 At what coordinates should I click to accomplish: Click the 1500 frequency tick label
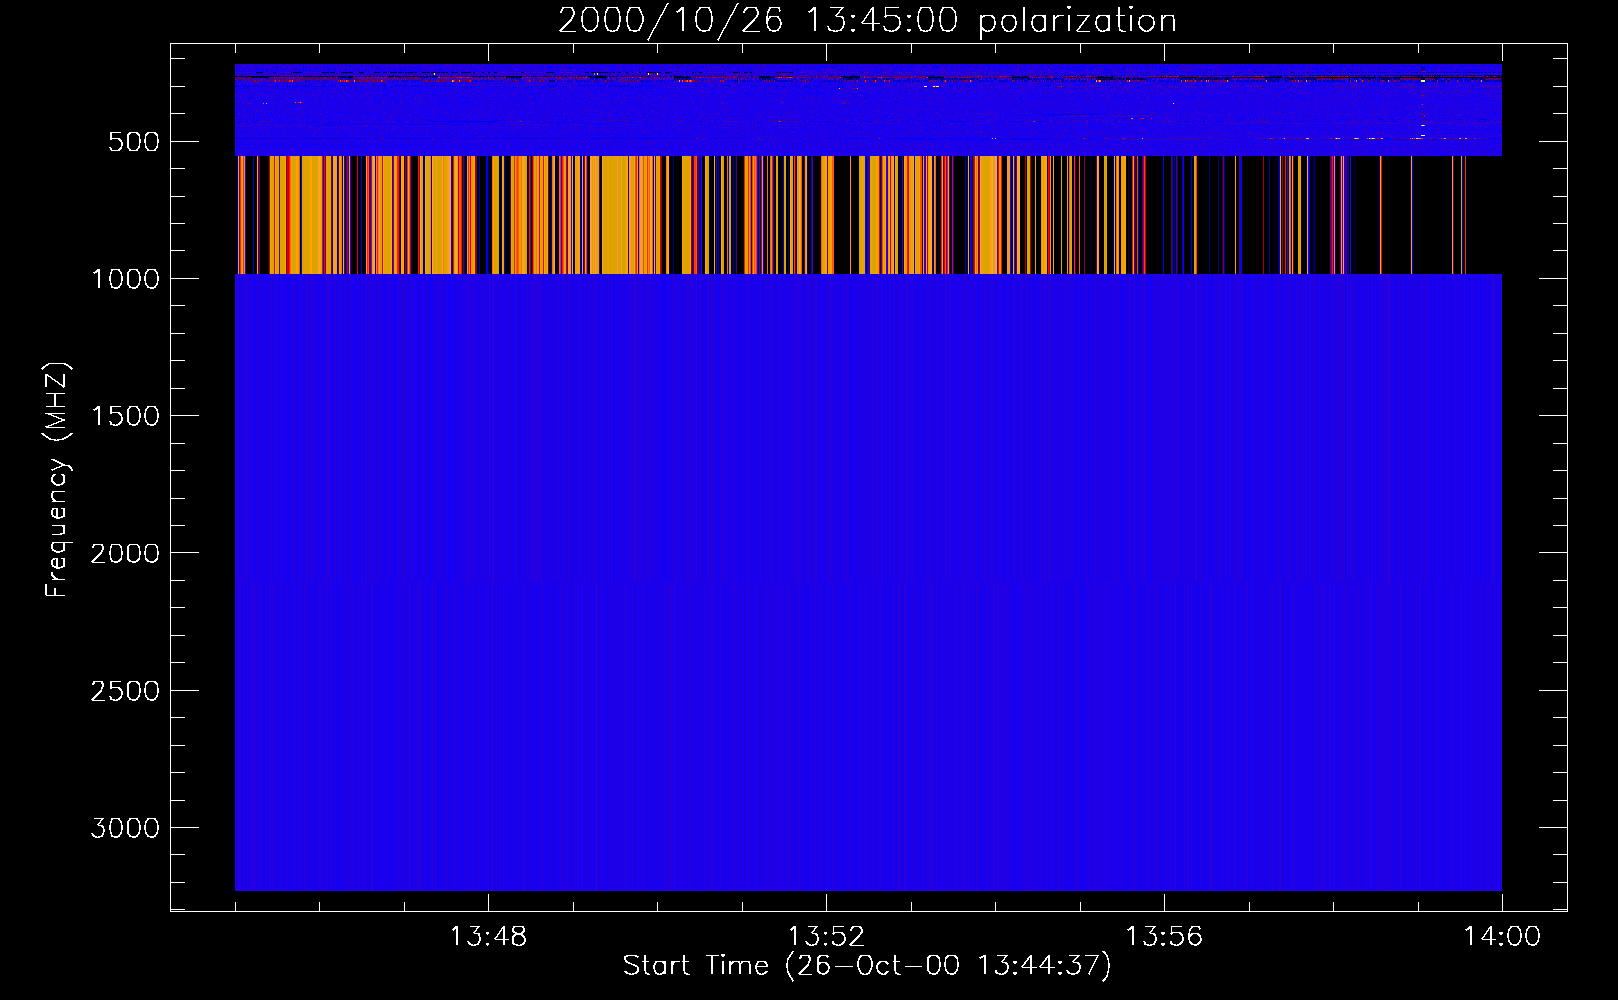click(x=125, y=416)
